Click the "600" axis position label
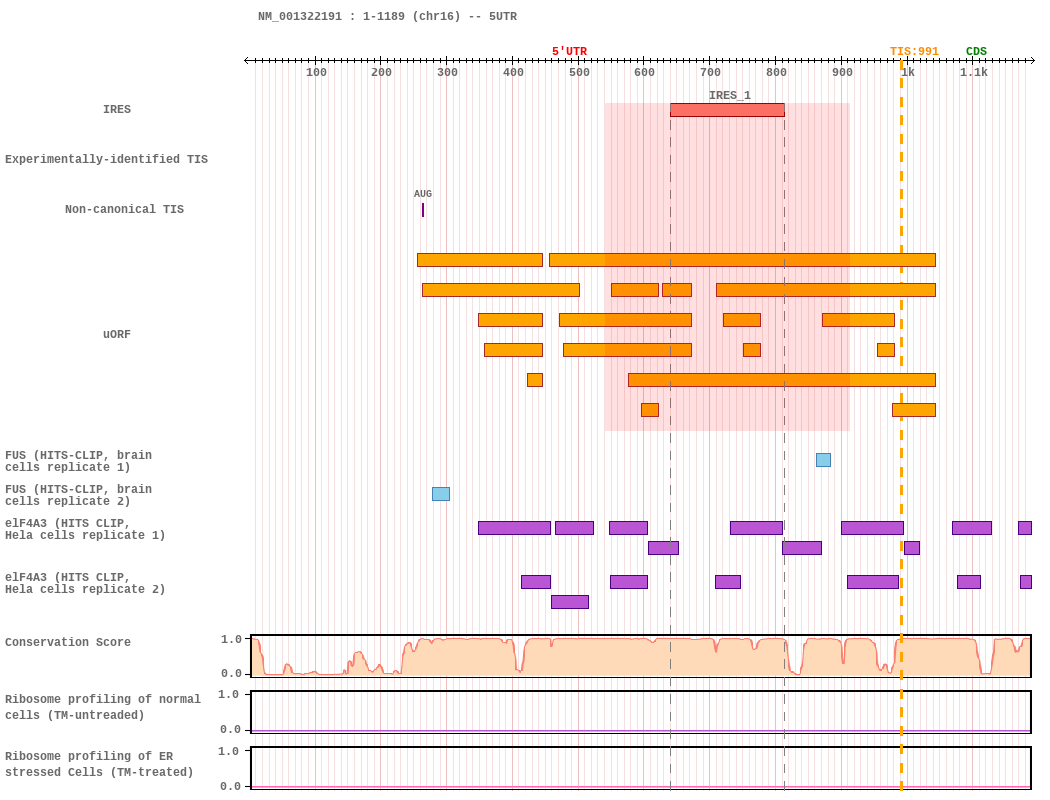Viewport: 1050px width, 800px height. 644,72
